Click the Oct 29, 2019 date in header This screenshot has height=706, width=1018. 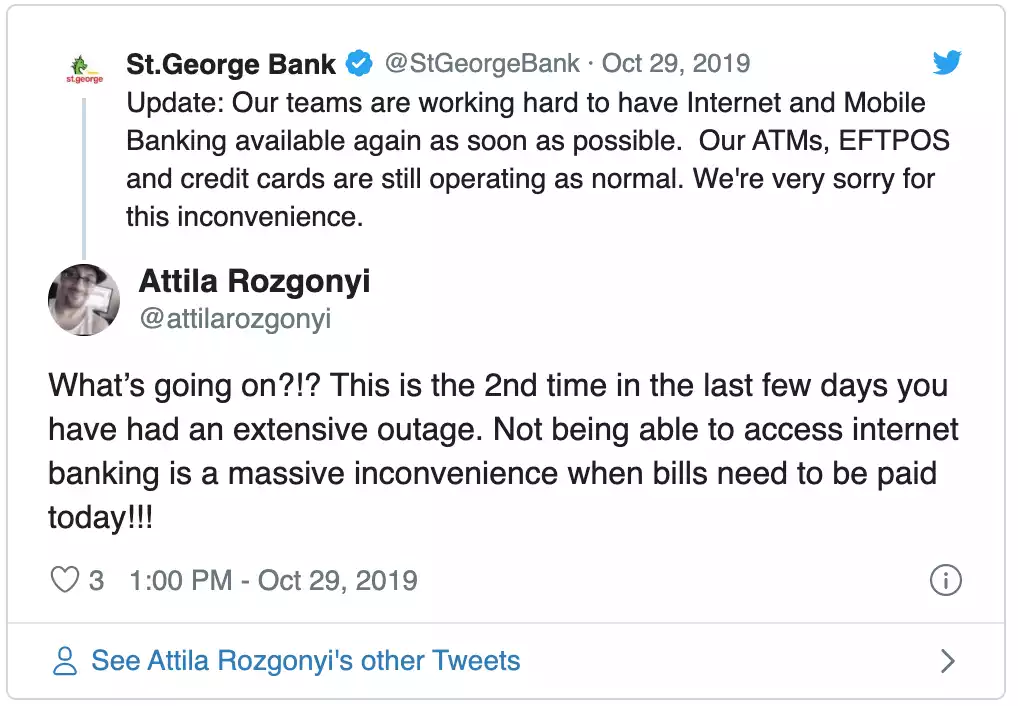point(676,63)
